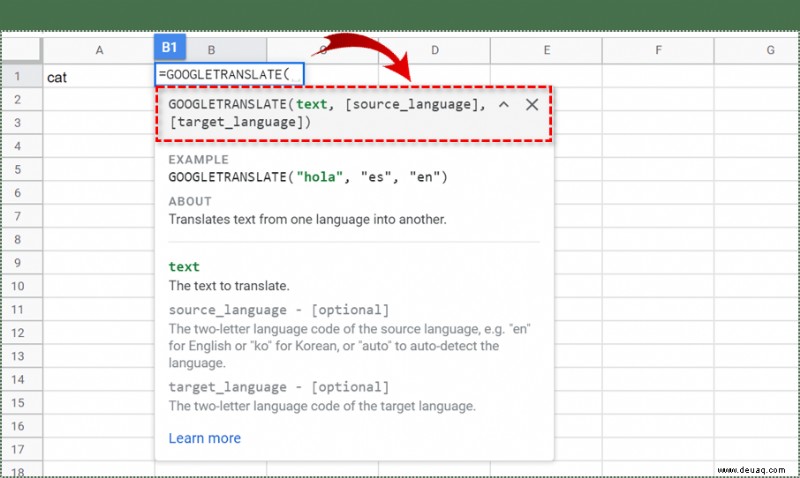
Task: Select row 15 header
Action: (21, 403)
